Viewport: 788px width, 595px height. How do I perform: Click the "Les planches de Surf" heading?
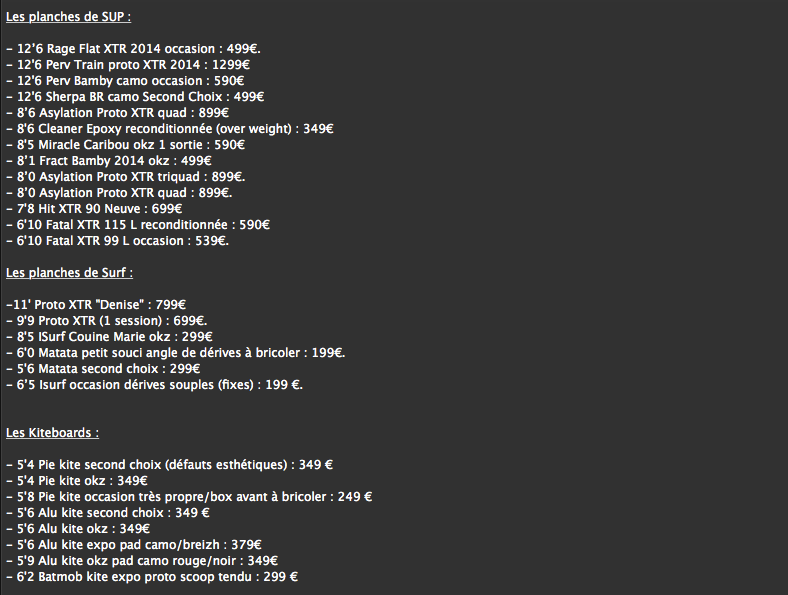70,272
